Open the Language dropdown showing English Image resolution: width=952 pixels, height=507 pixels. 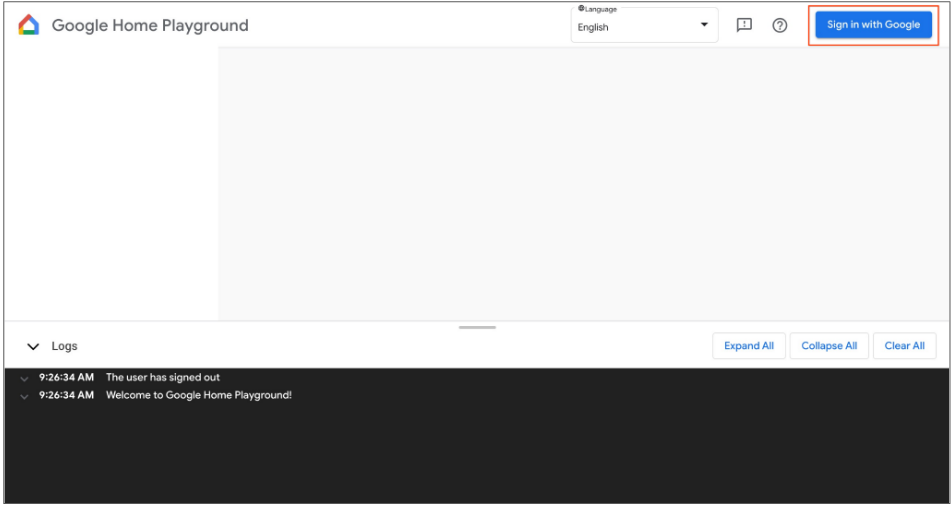coord(644,26)
